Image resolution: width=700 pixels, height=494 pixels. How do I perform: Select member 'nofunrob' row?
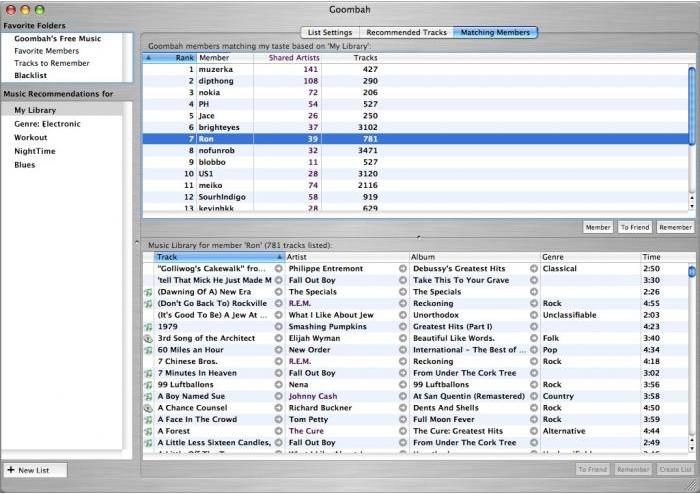point(415,150)
